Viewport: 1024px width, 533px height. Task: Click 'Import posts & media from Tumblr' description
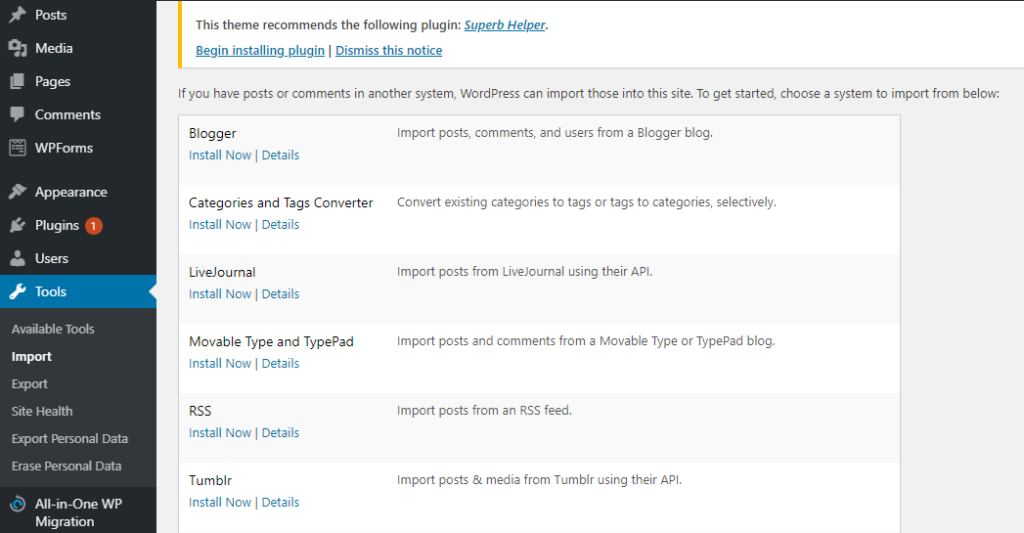pos(539,479)
